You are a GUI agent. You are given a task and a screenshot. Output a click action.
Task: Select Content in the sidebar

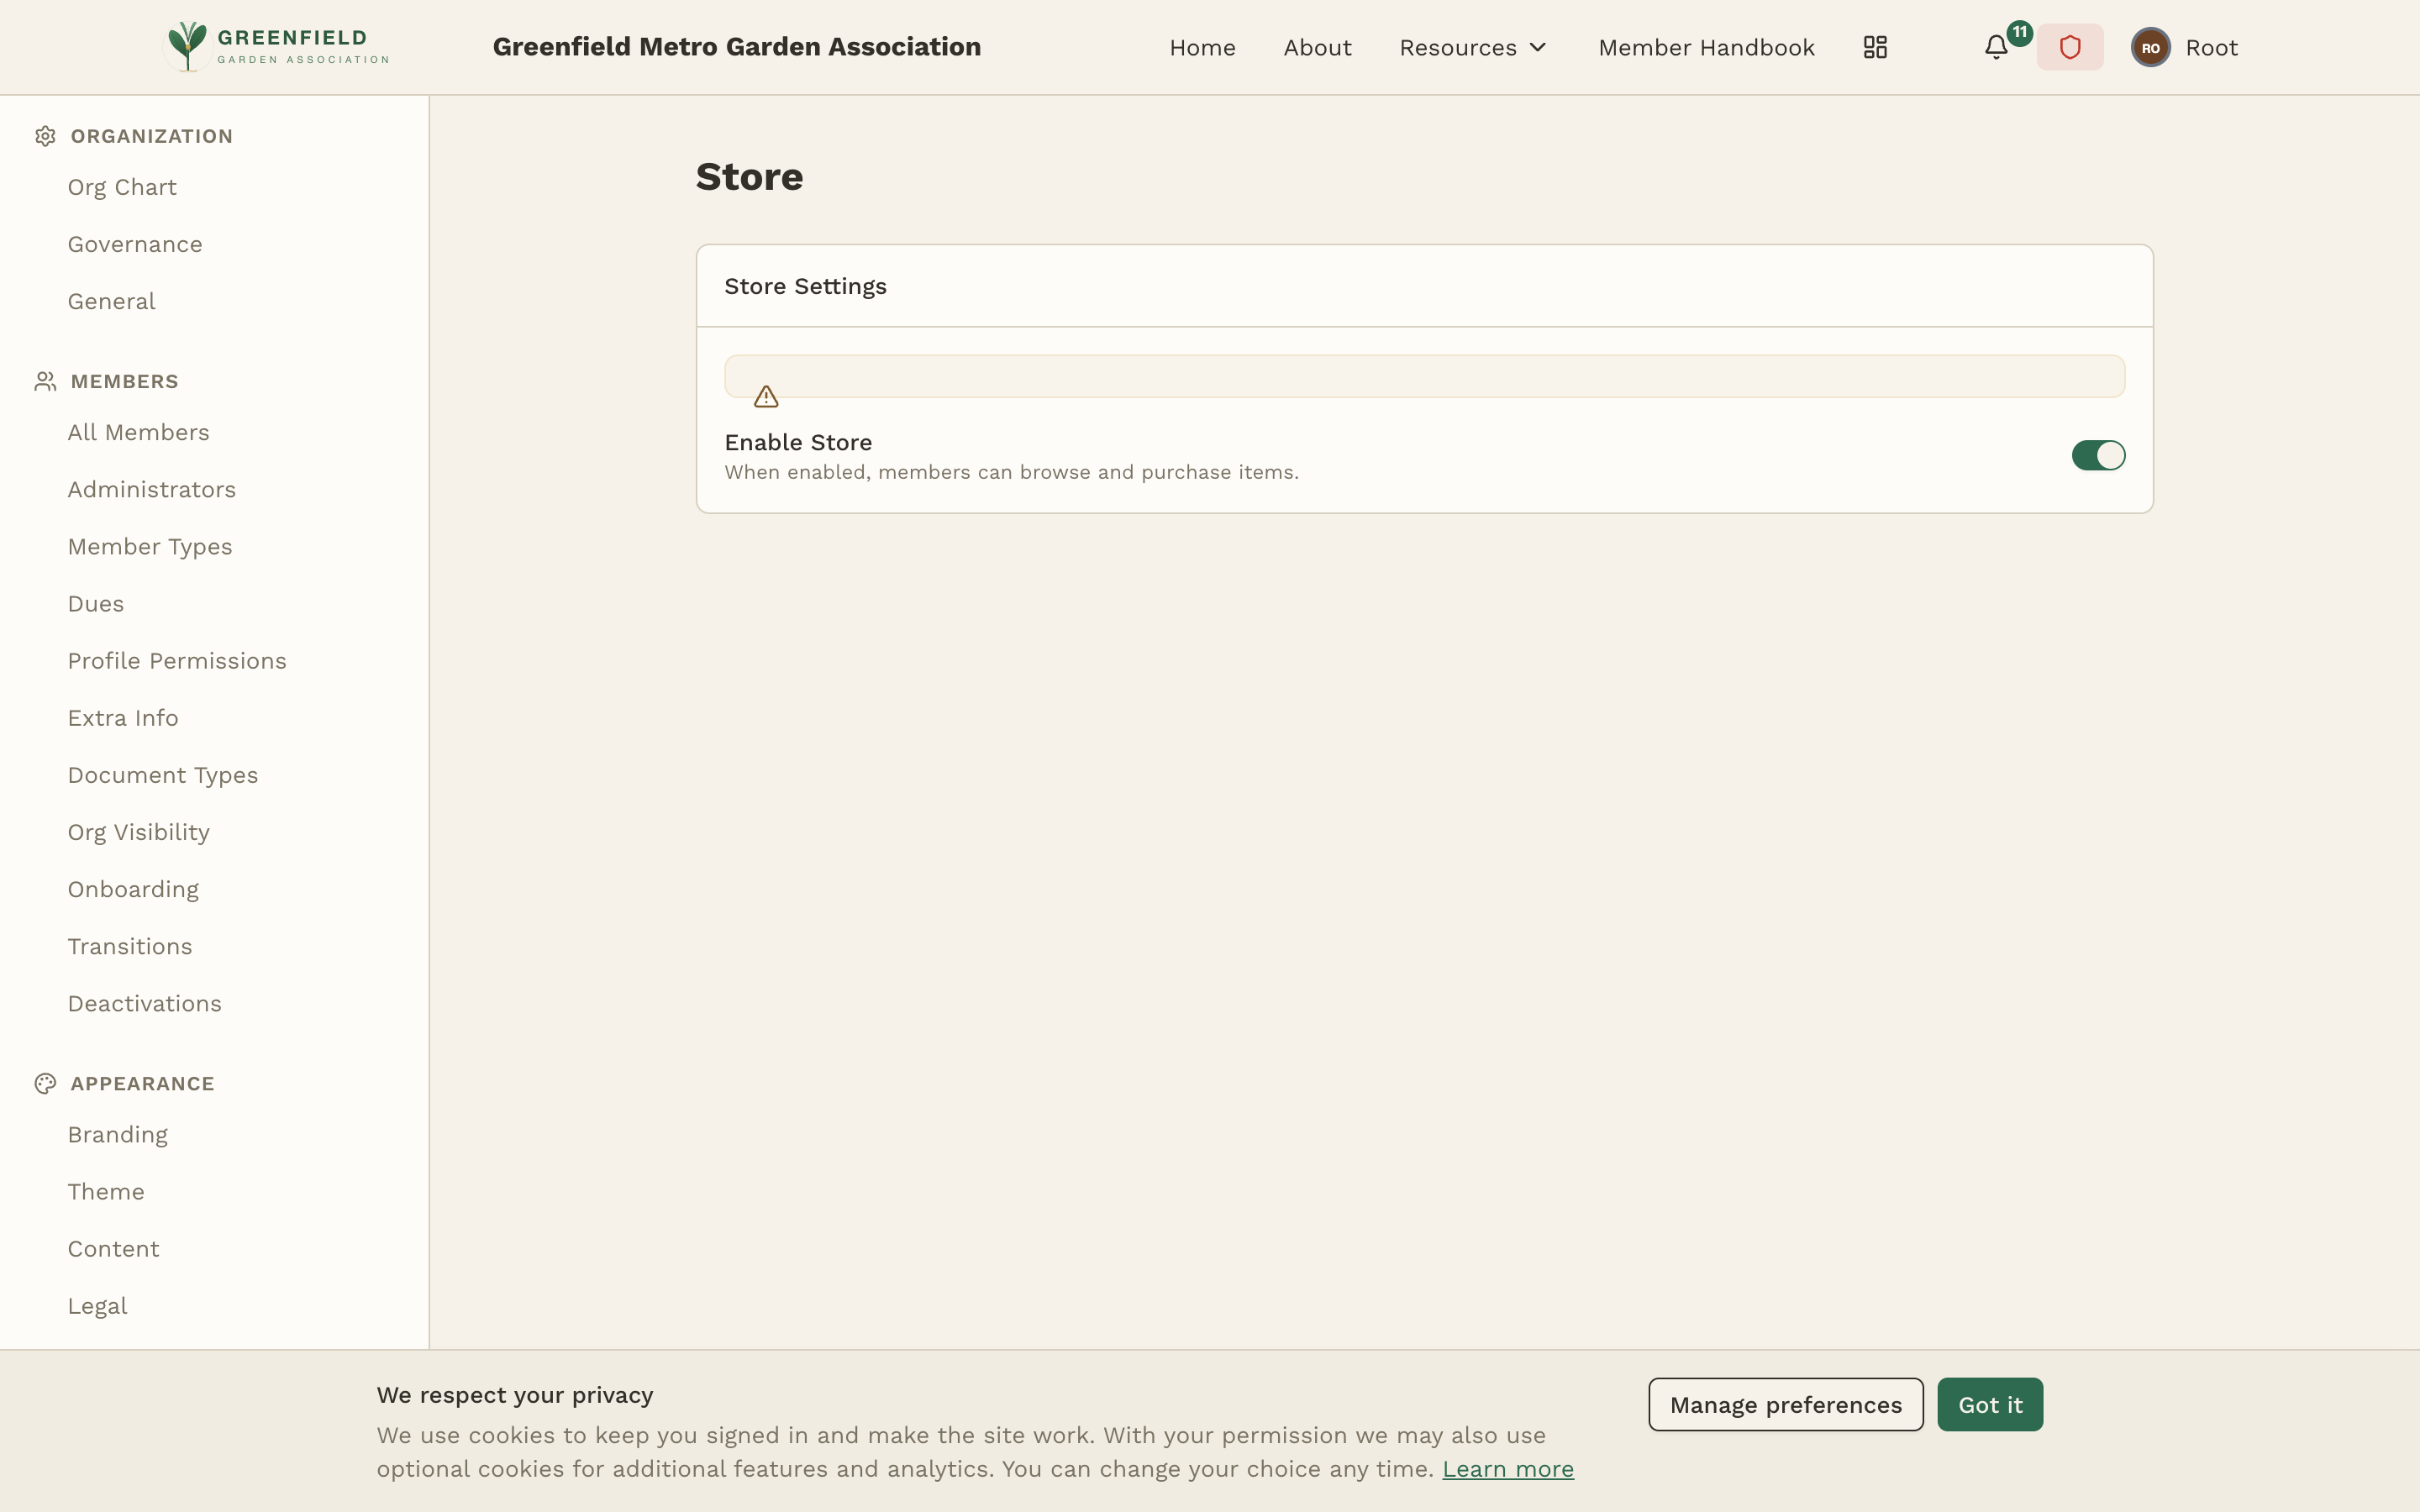[x=113, y=1248]
